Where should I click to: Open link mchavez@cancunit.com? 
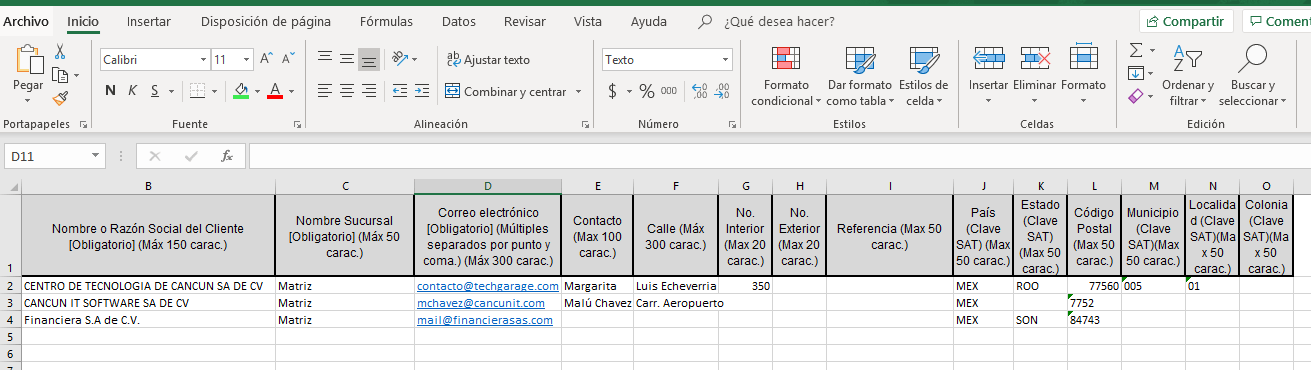pos(481,303)
